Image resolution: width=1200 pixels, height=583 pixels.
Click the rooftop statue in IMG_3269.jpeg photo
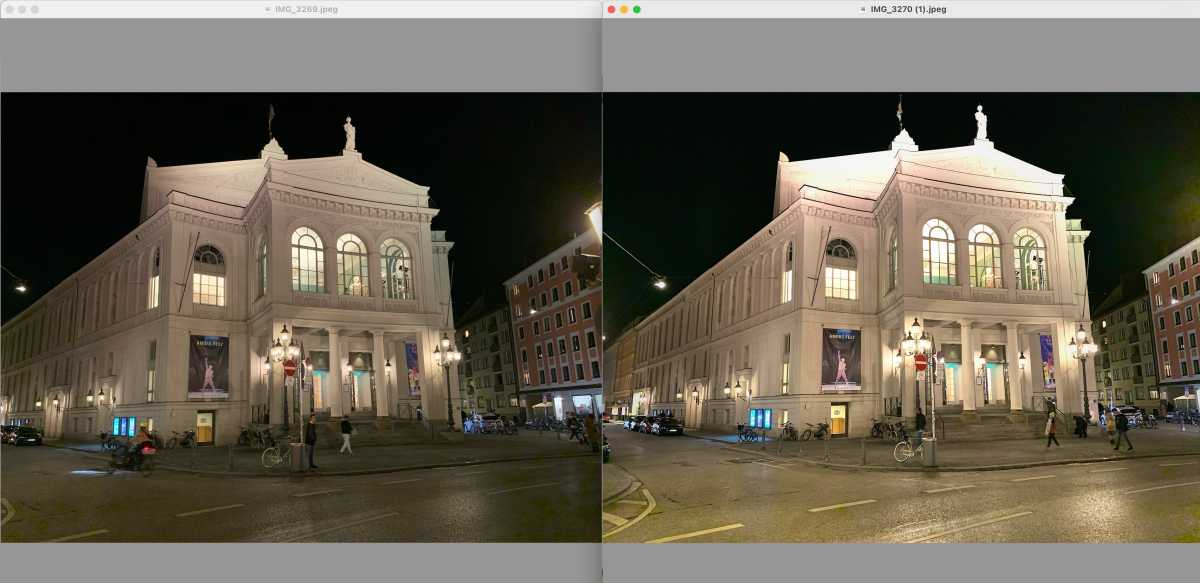349,134
